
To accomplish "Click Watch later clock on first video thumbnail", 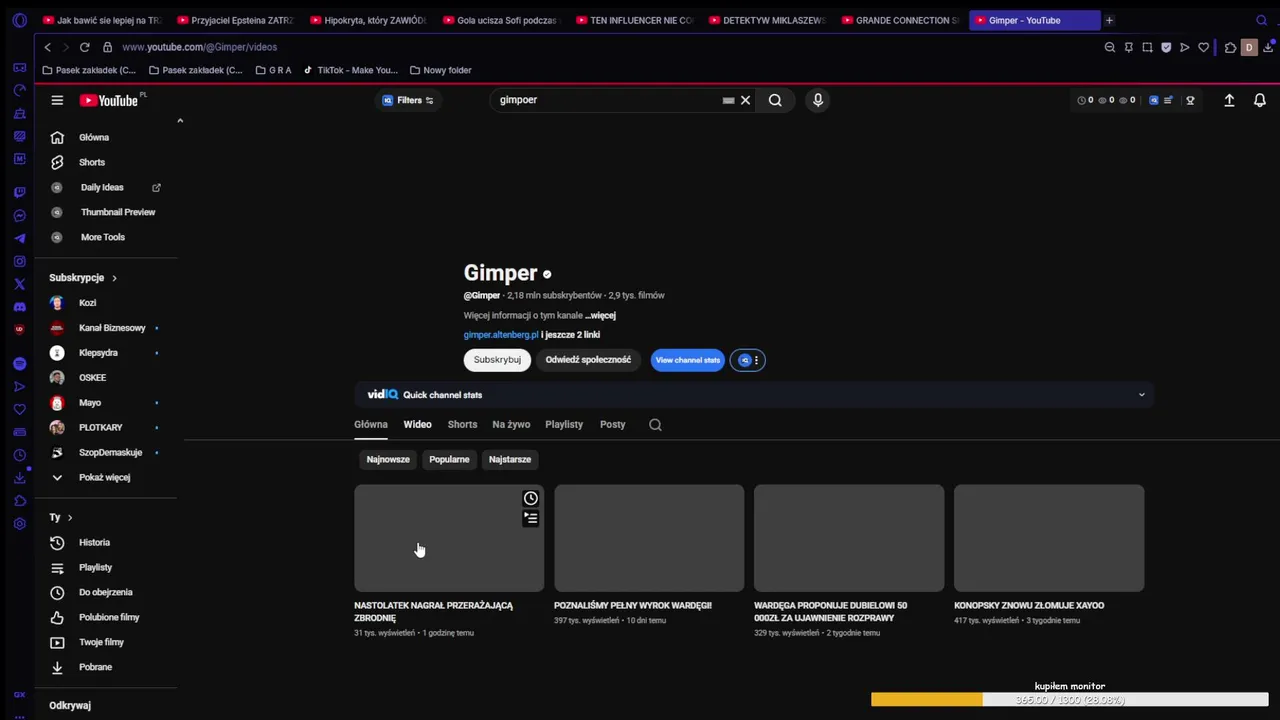I will pyautogui.click(x=531, y=498).
